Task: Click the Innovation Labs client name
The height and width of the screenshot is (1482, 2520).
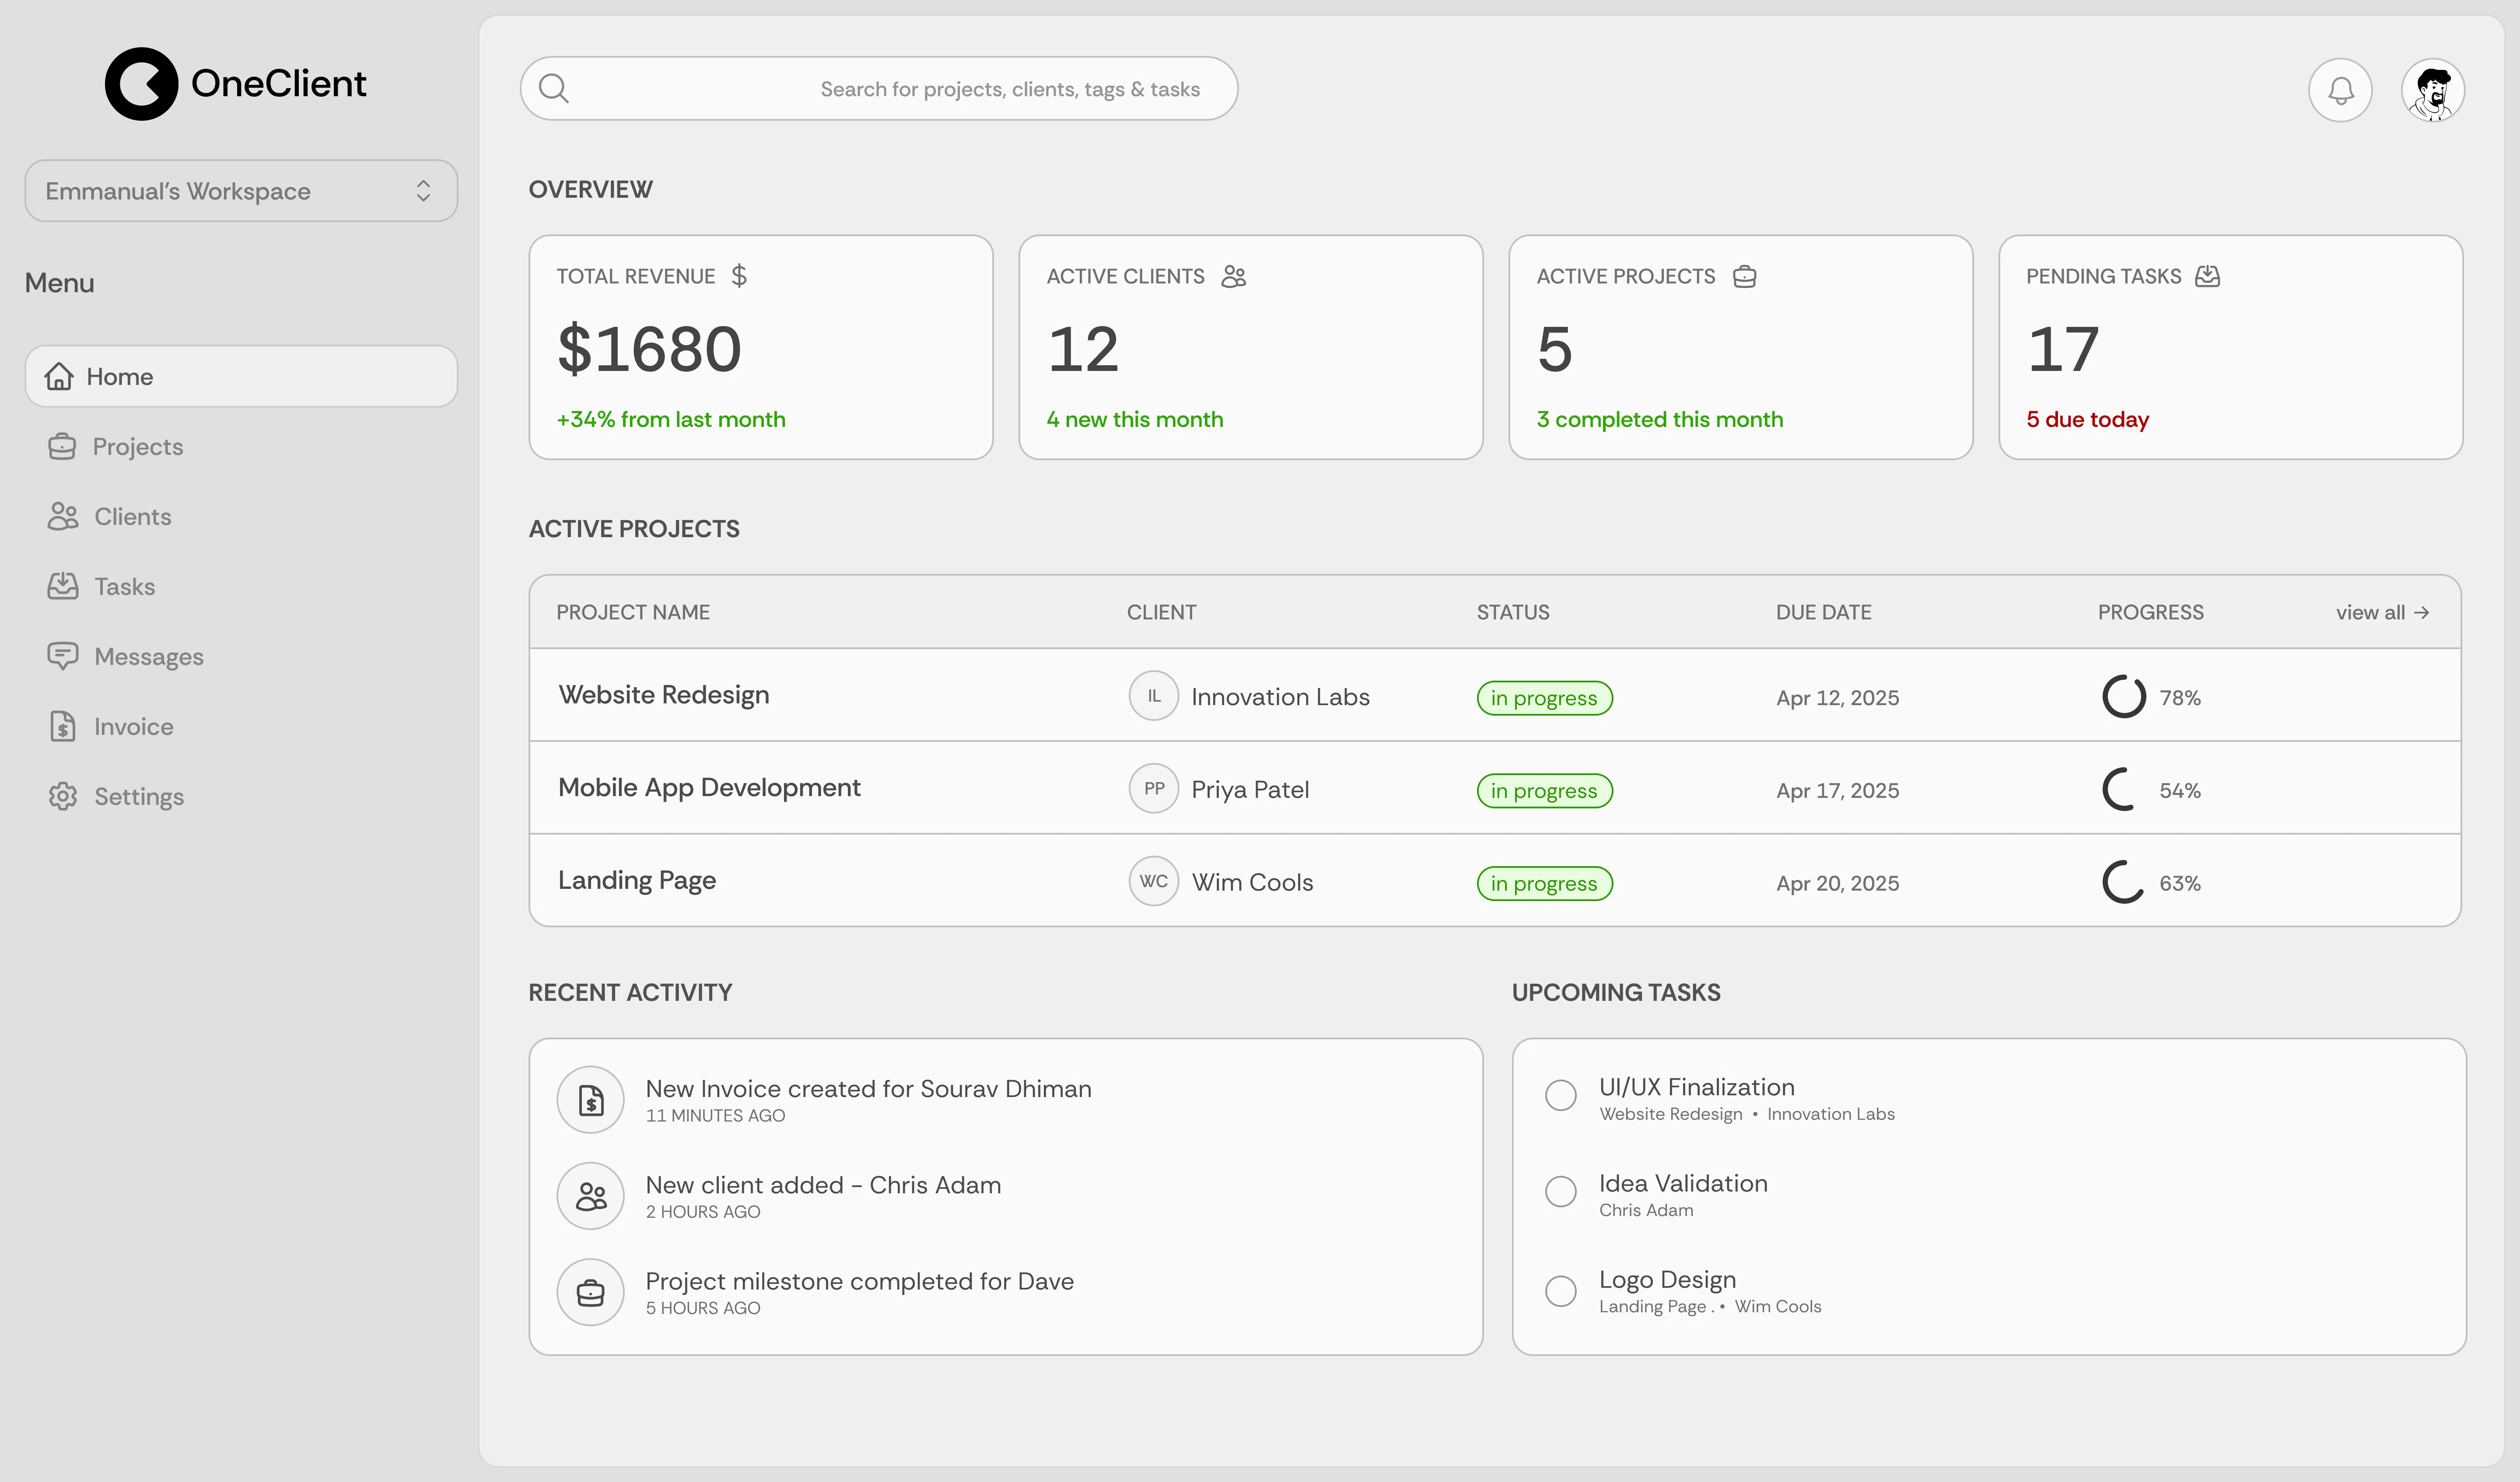Action: coord(1280,697)
